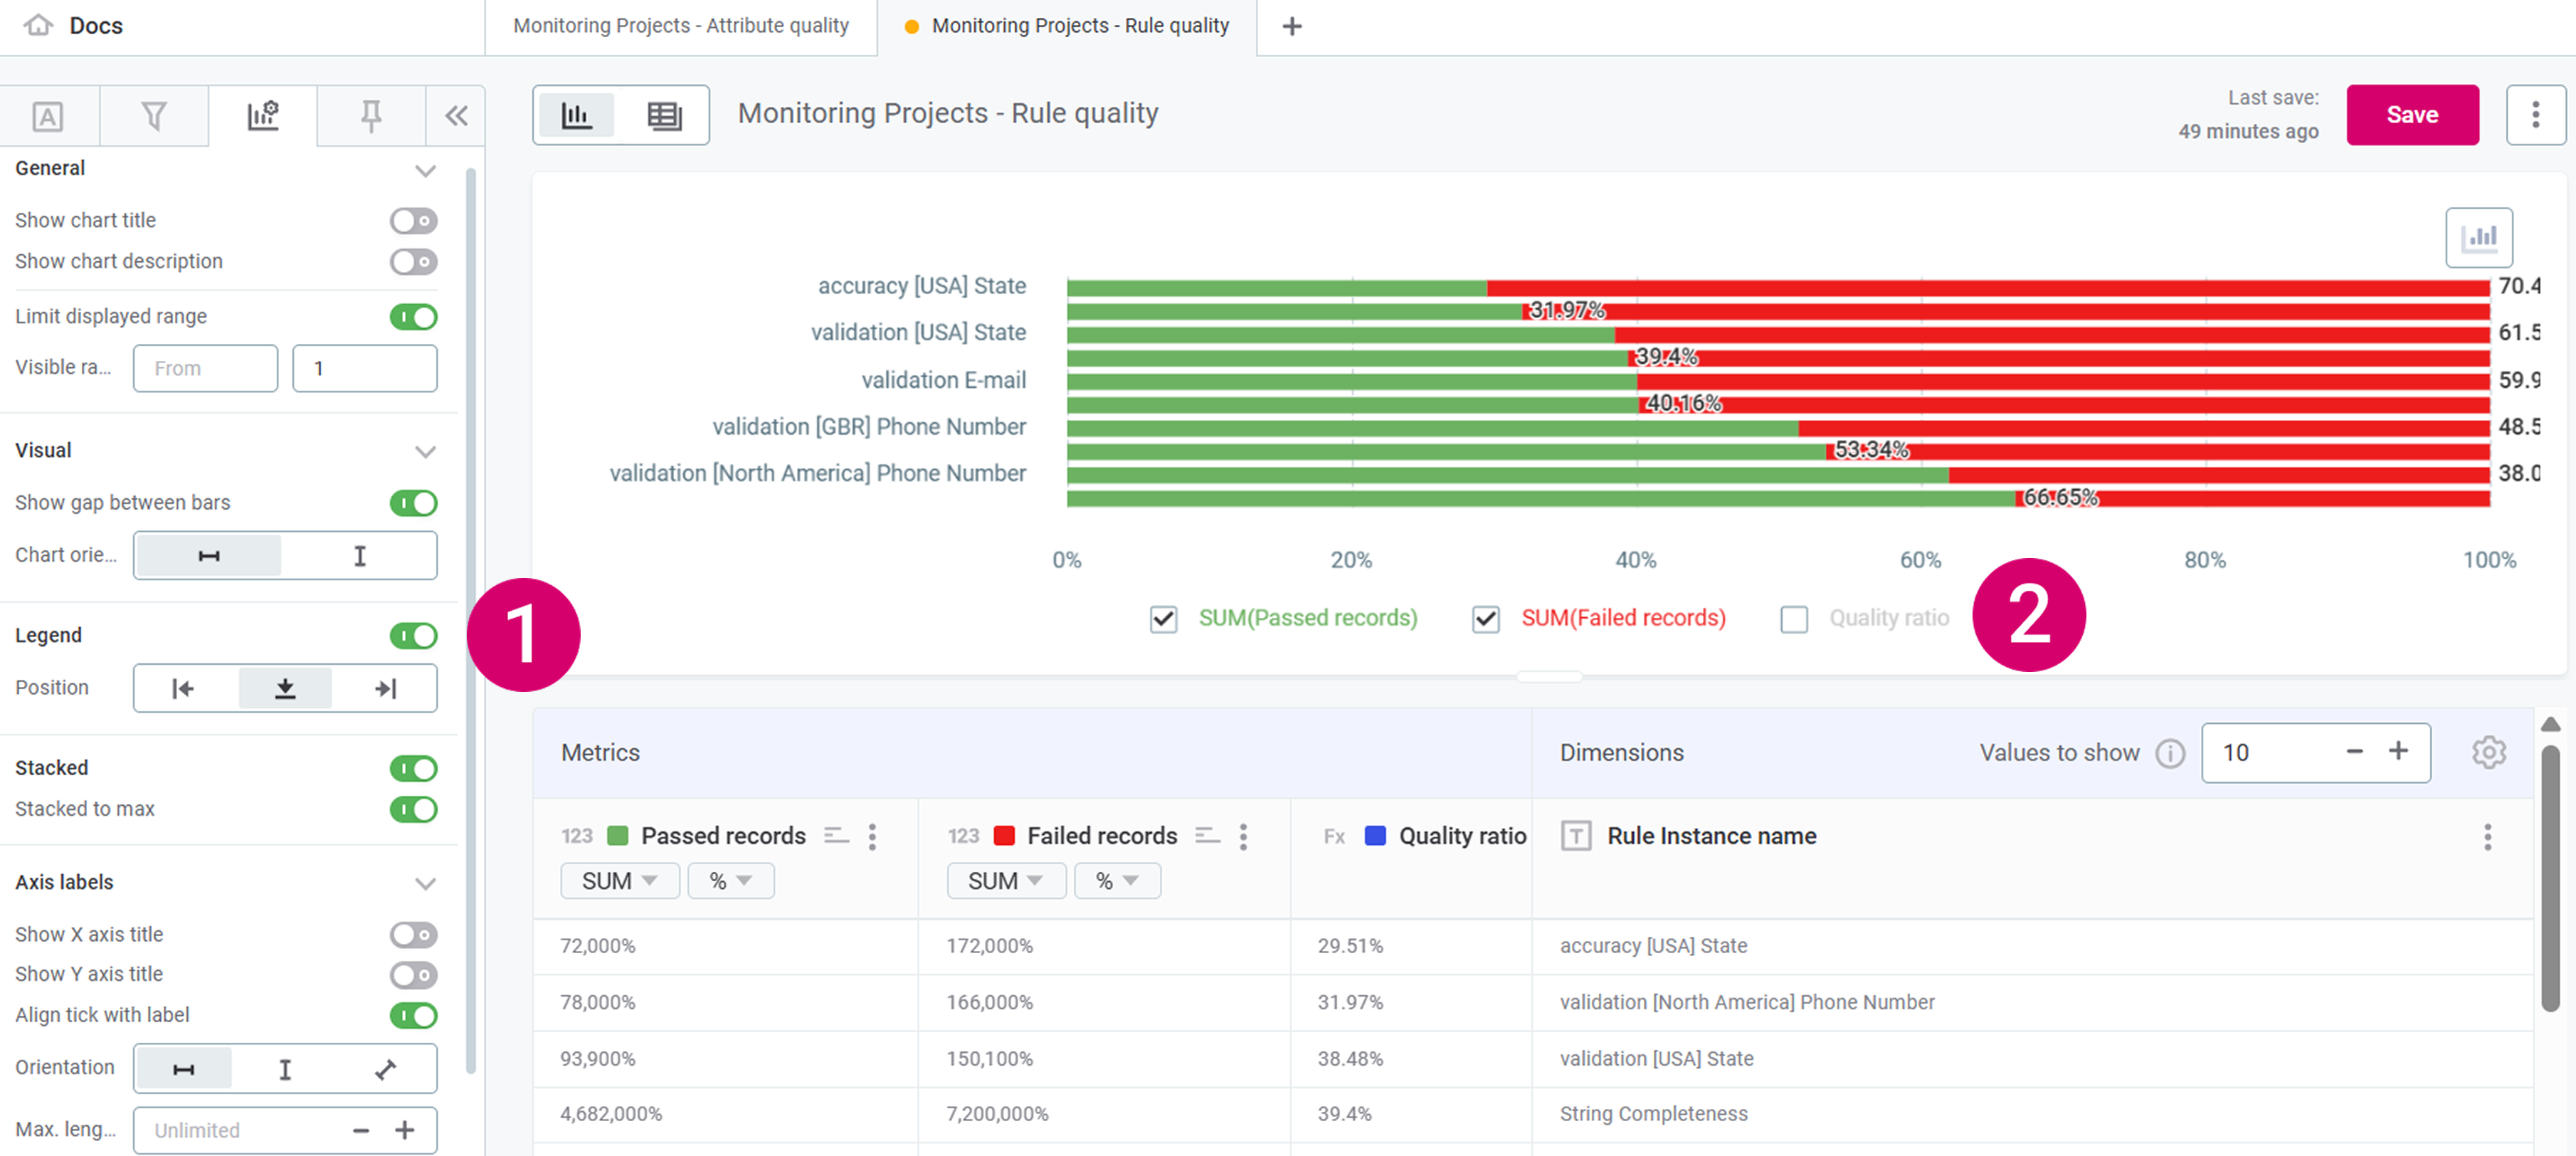Collapse the Axis labels section
The width and height of the screenshot is (2576, 1156).
point(426,883)
